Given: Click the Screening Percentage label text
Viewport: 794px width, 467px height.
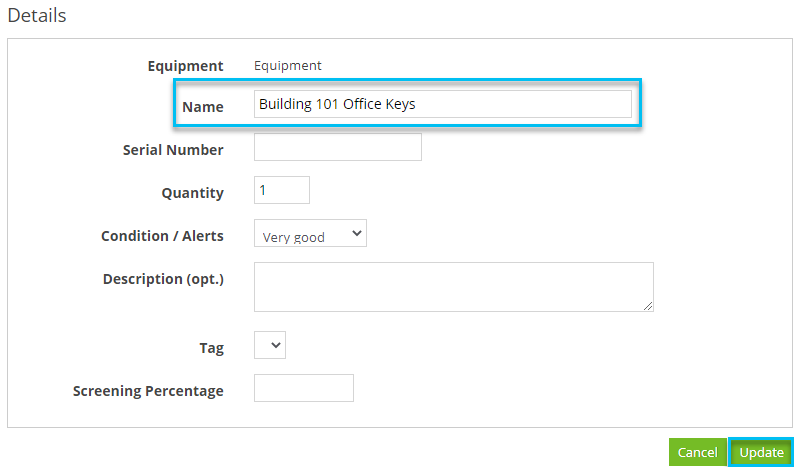Looking at the screenshot, I should 148,391.
